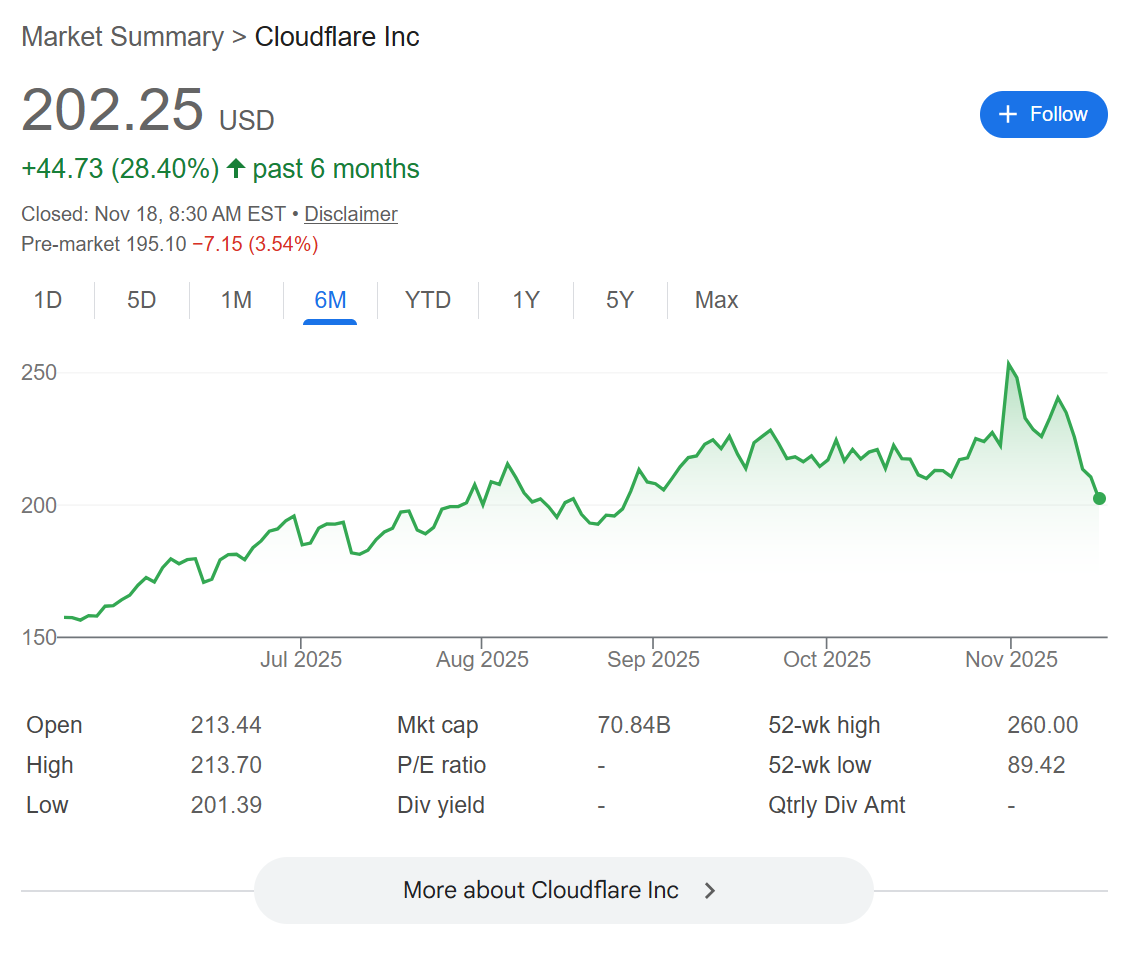The image size is (1132, 961).
Task: Click the plus icon in Follow button
Action: pyautogui.click(x=1007, y=114)
